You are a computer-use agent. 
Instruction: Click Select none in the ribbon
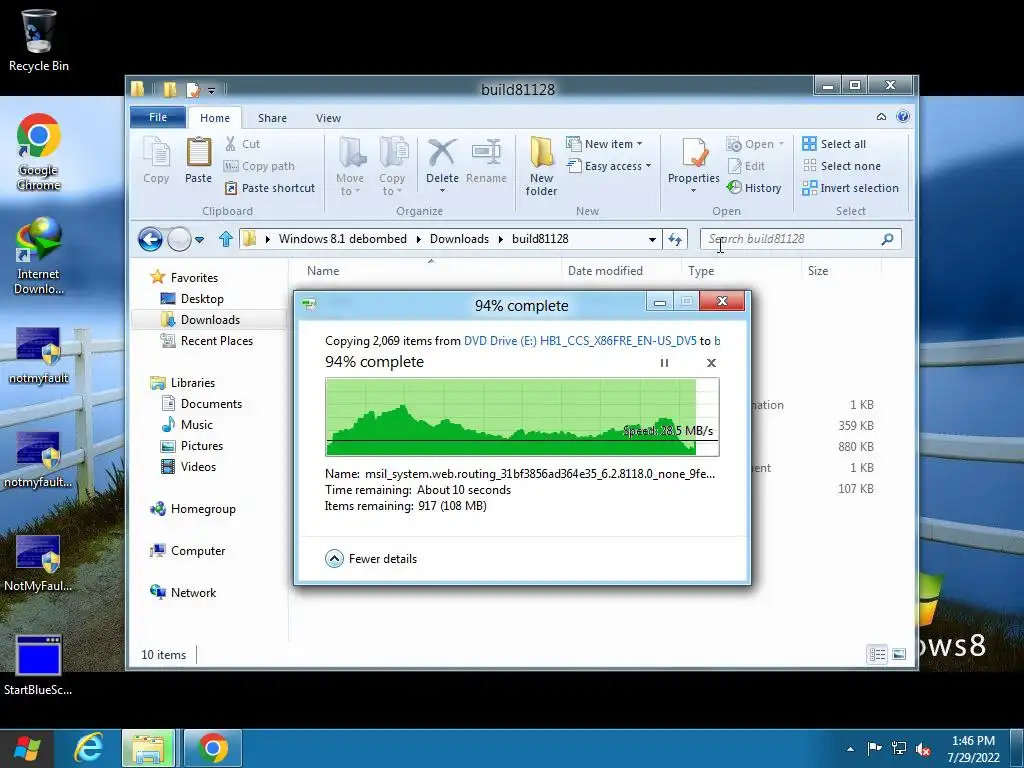click(x=841, y=166)
